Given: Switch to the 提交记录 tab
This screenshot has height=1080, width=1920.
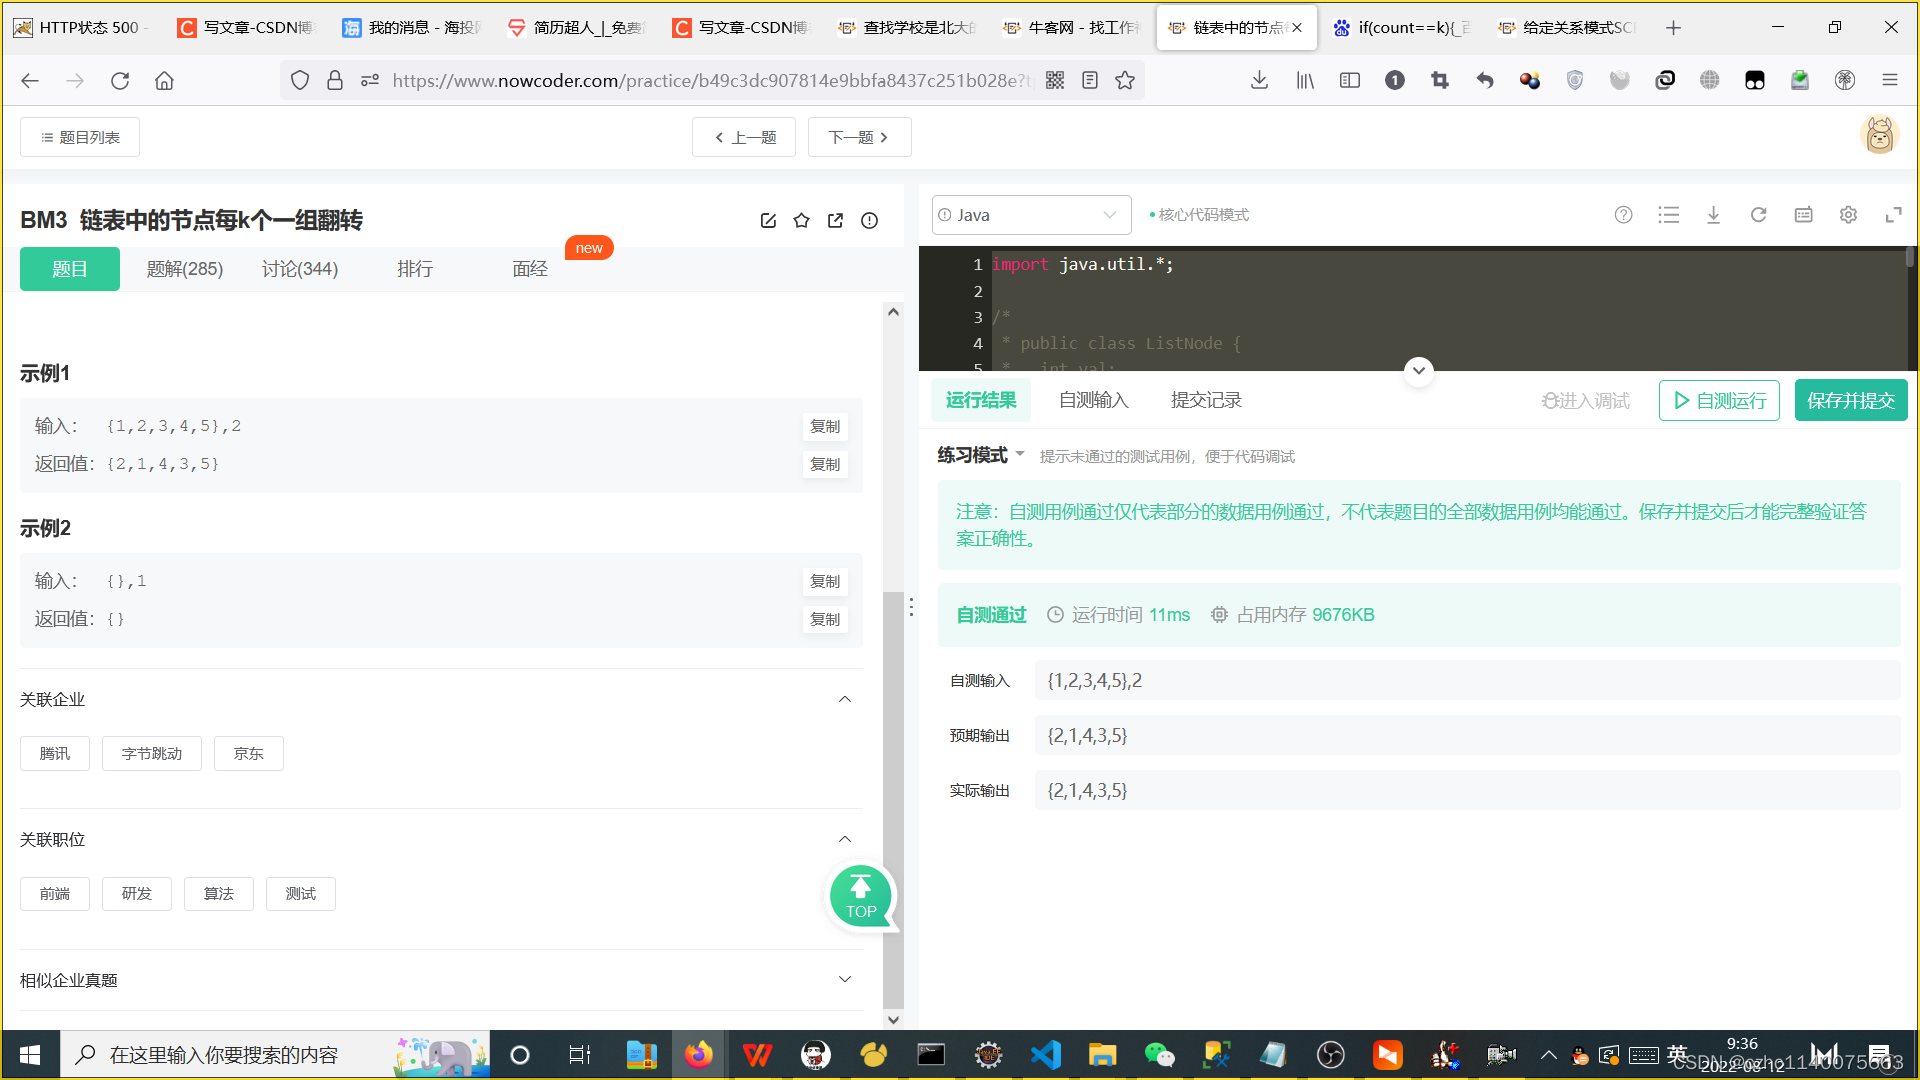Looking at the screenshot, I should point(1206,399).
